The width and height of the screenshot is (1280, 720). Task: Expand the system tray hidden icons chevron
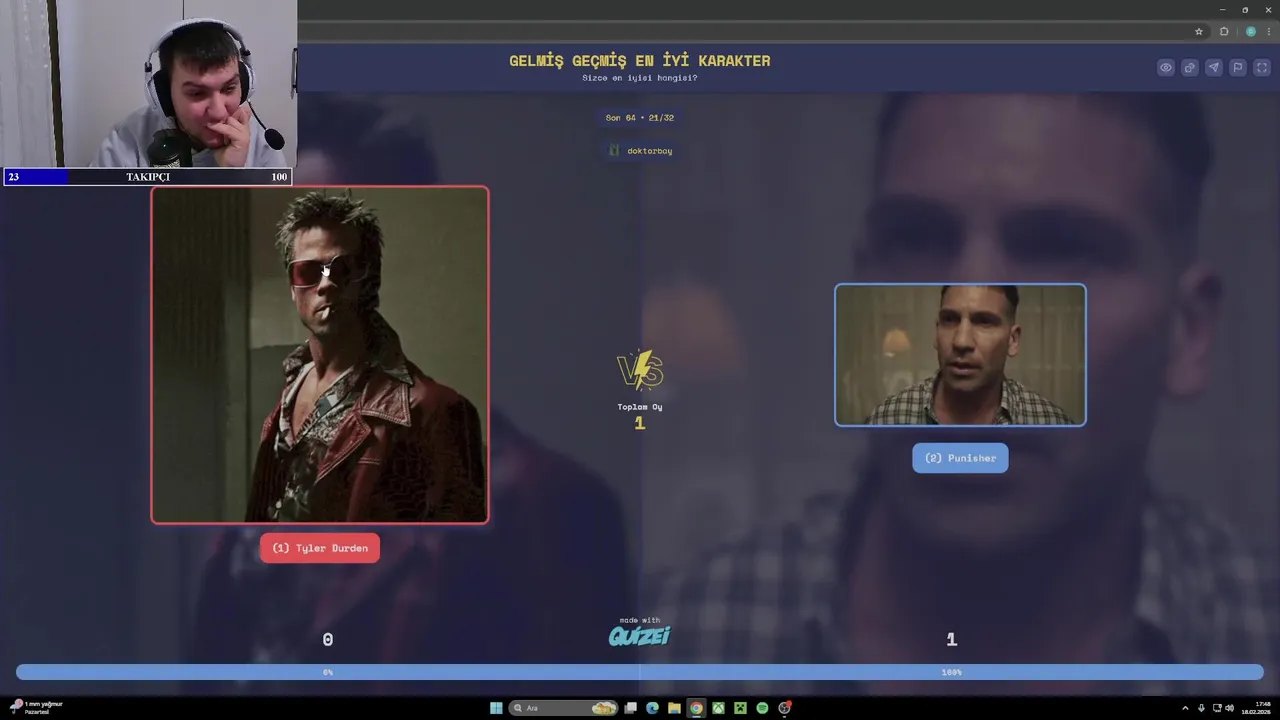point(1185,708)
